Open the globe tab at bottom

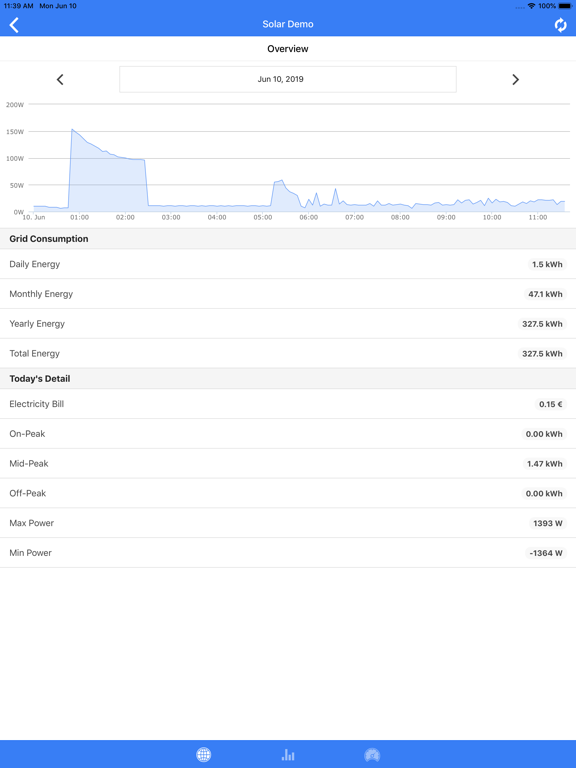204,755
